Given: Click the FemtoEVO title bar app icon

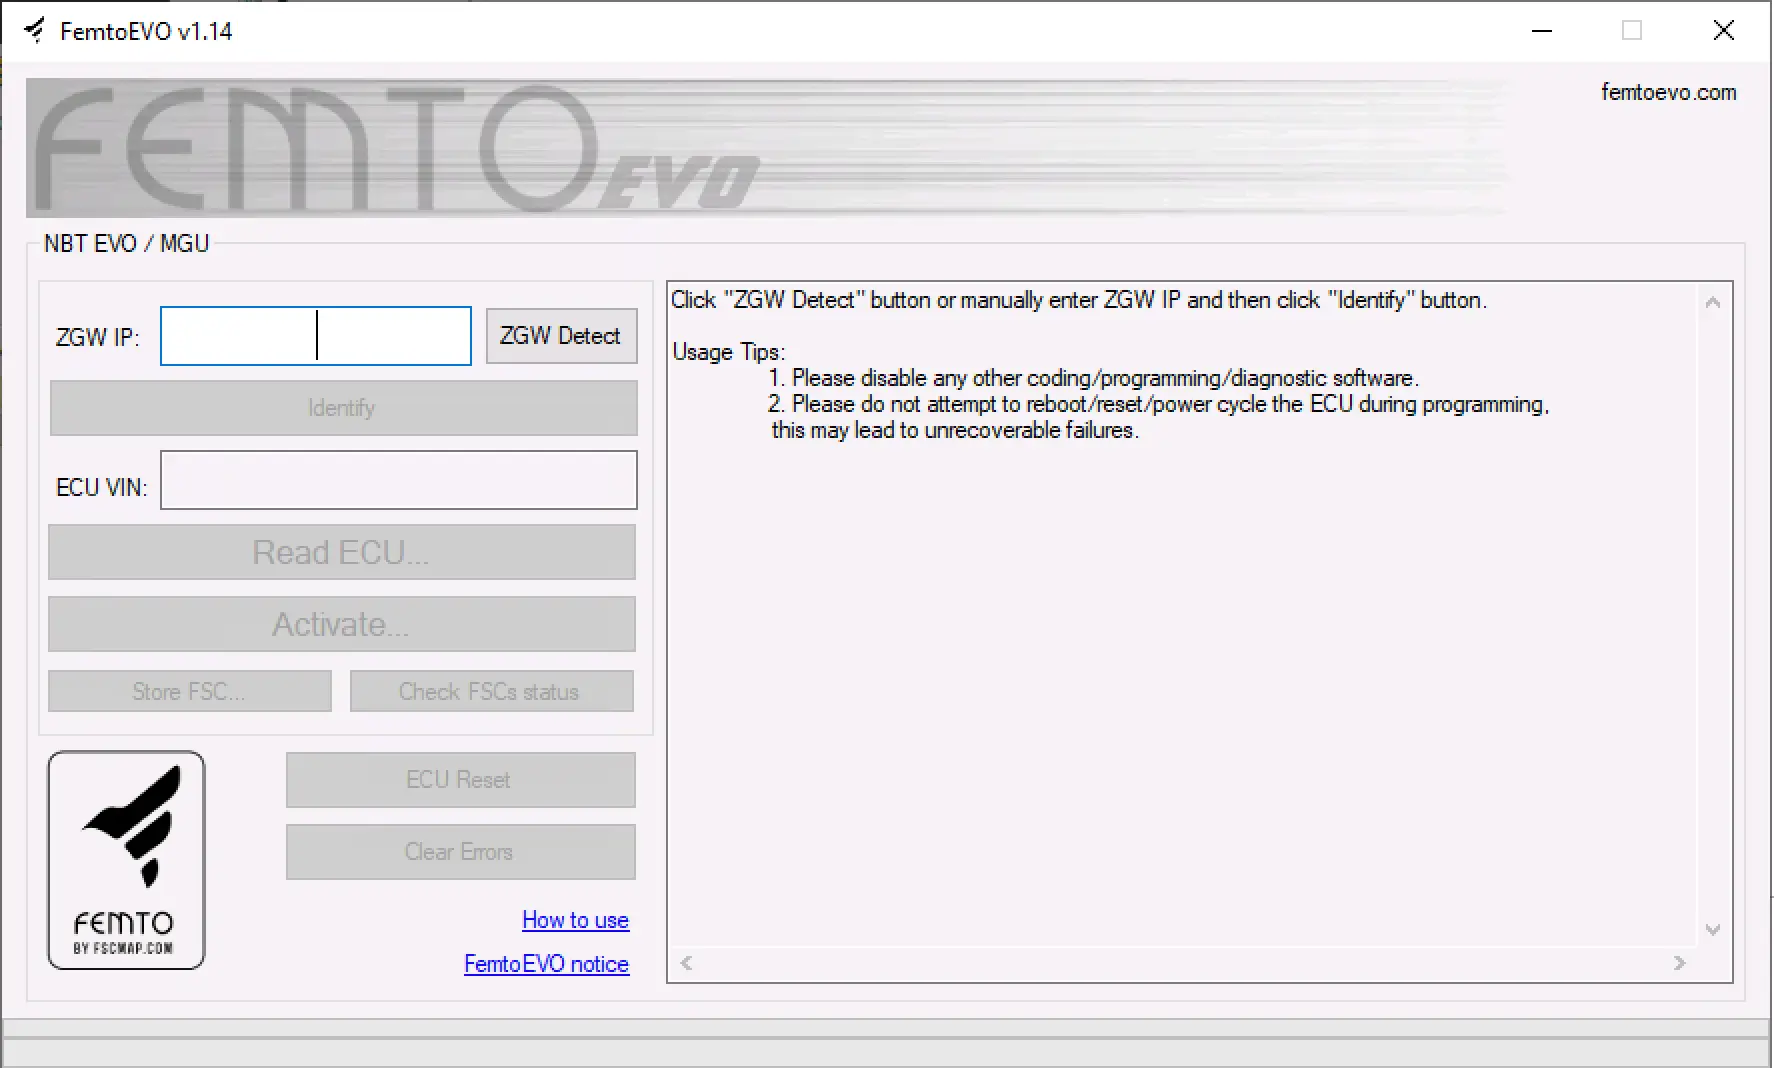Looking at the screenshot, I should click(35, 31).
